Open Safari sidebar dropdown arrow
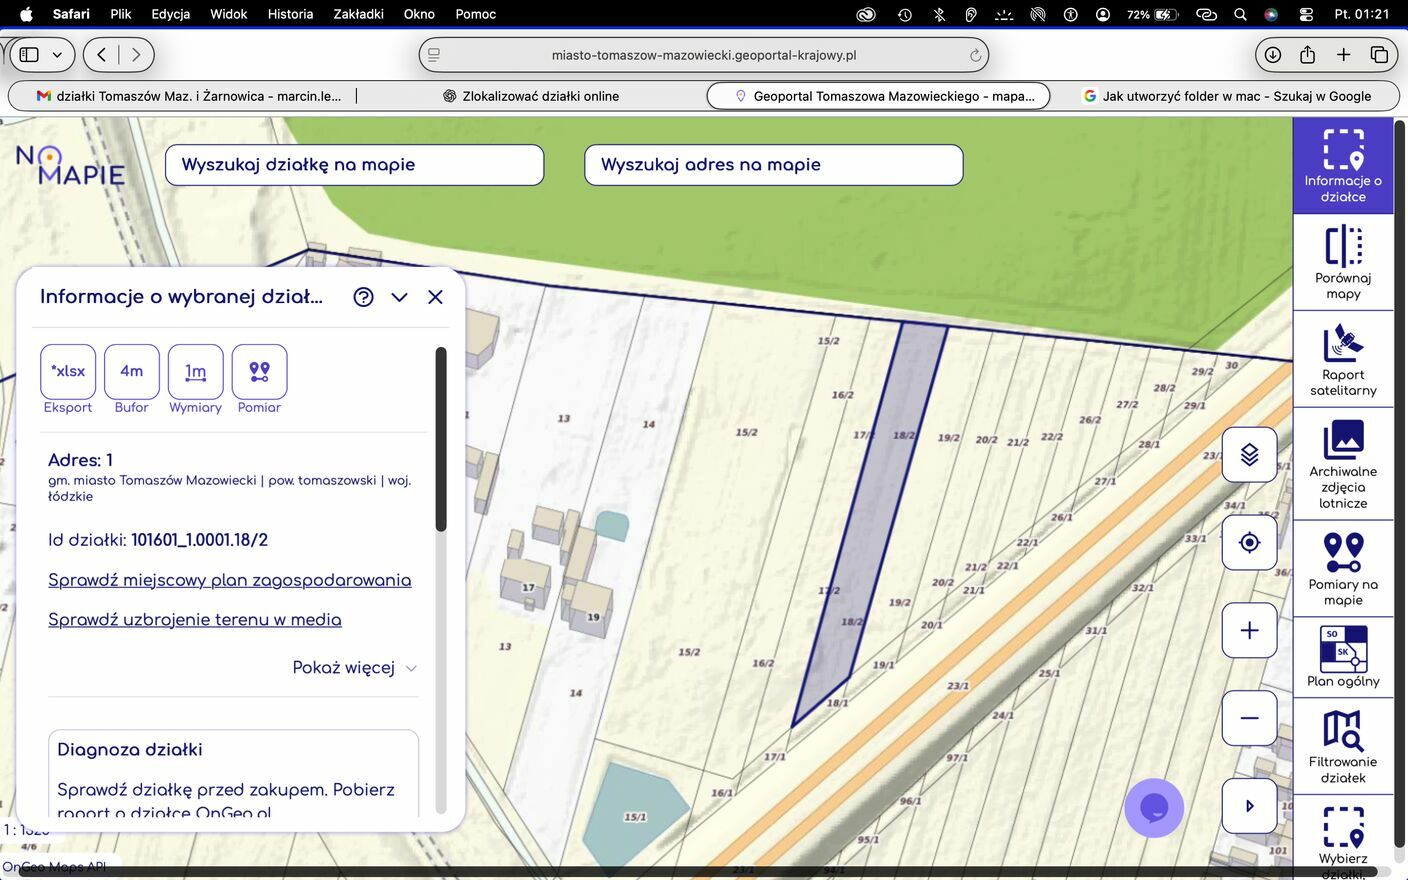This screenshot has width=1408, height=880. 57,55
